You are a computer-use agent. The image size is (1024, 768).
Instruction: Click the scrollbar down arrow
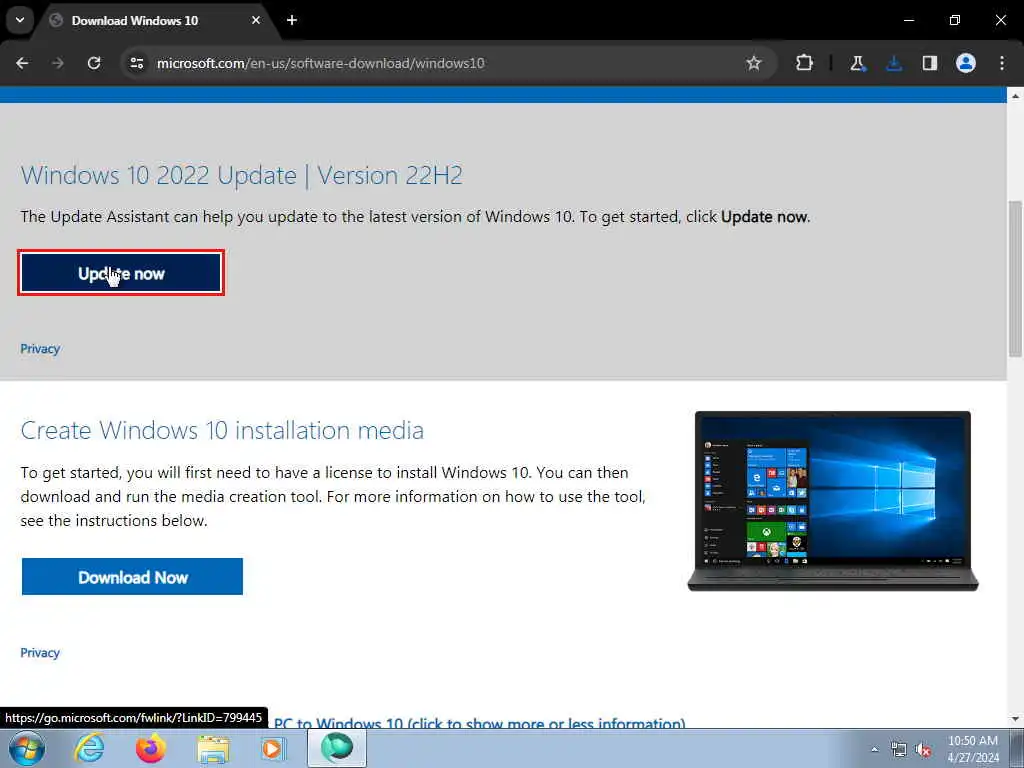(x=1015, y=719)
